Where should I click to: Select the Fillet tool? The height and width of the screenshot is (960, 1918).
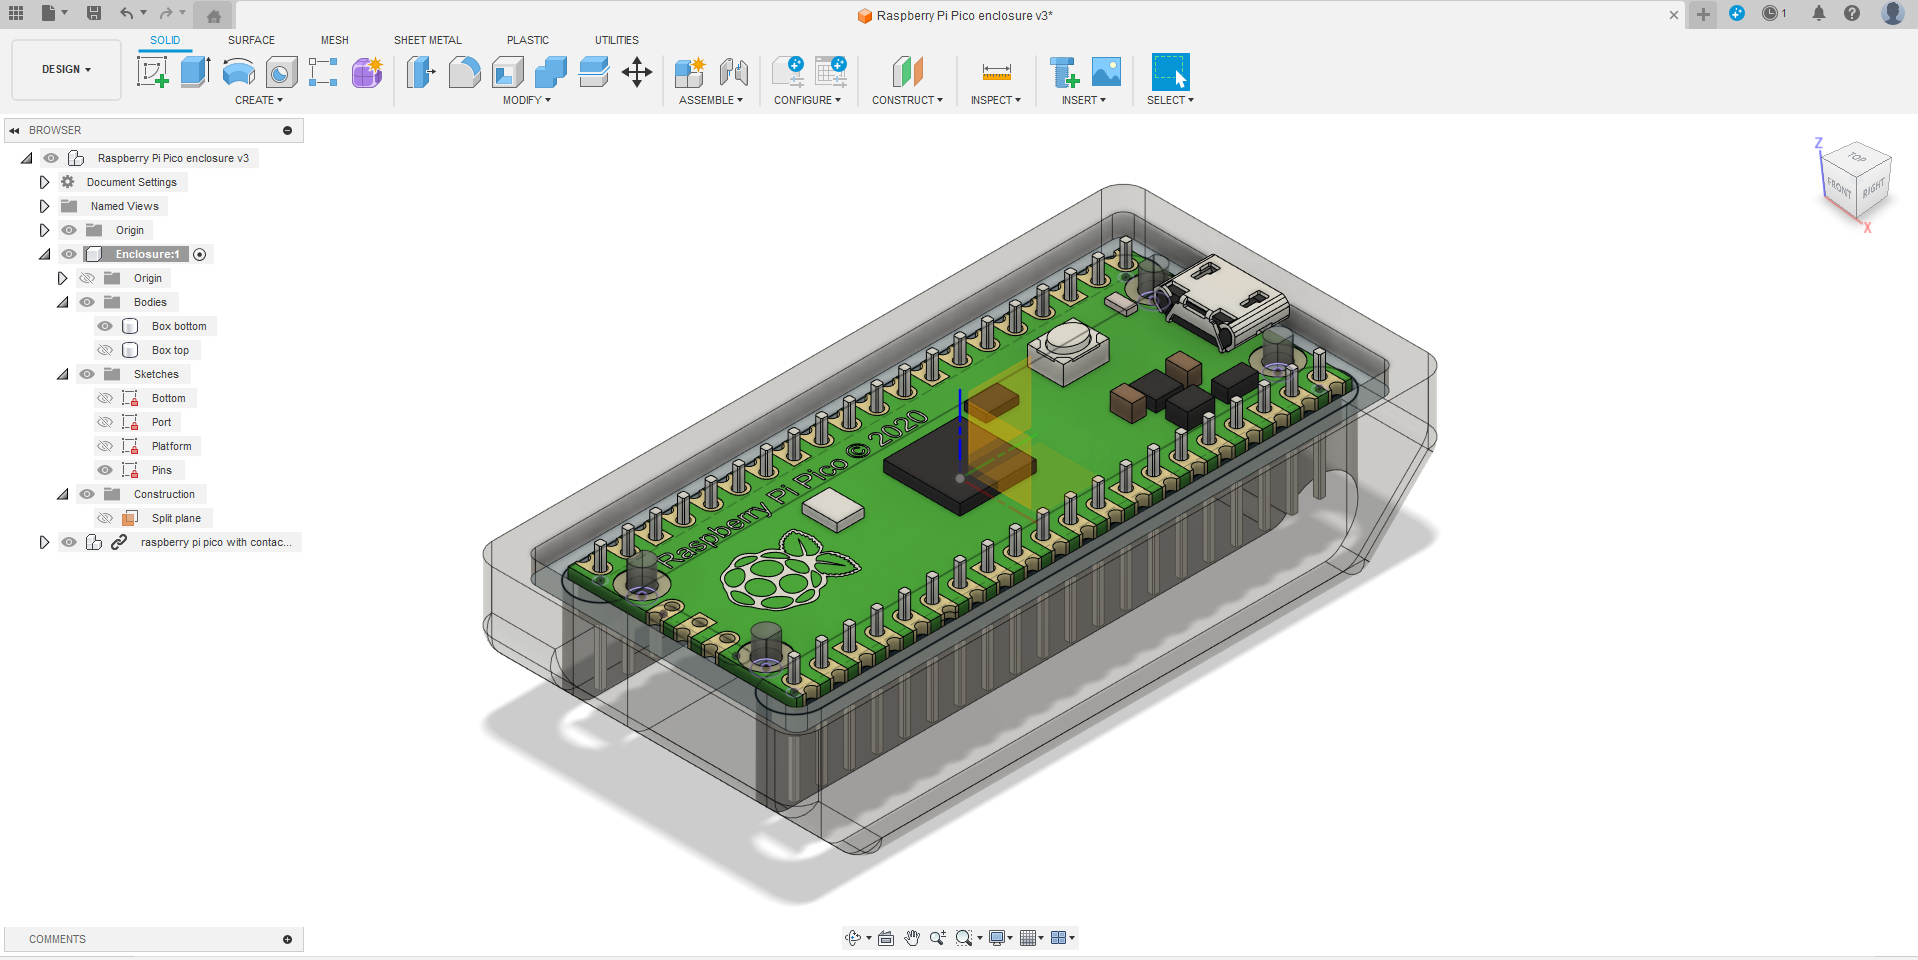point(464,72)
